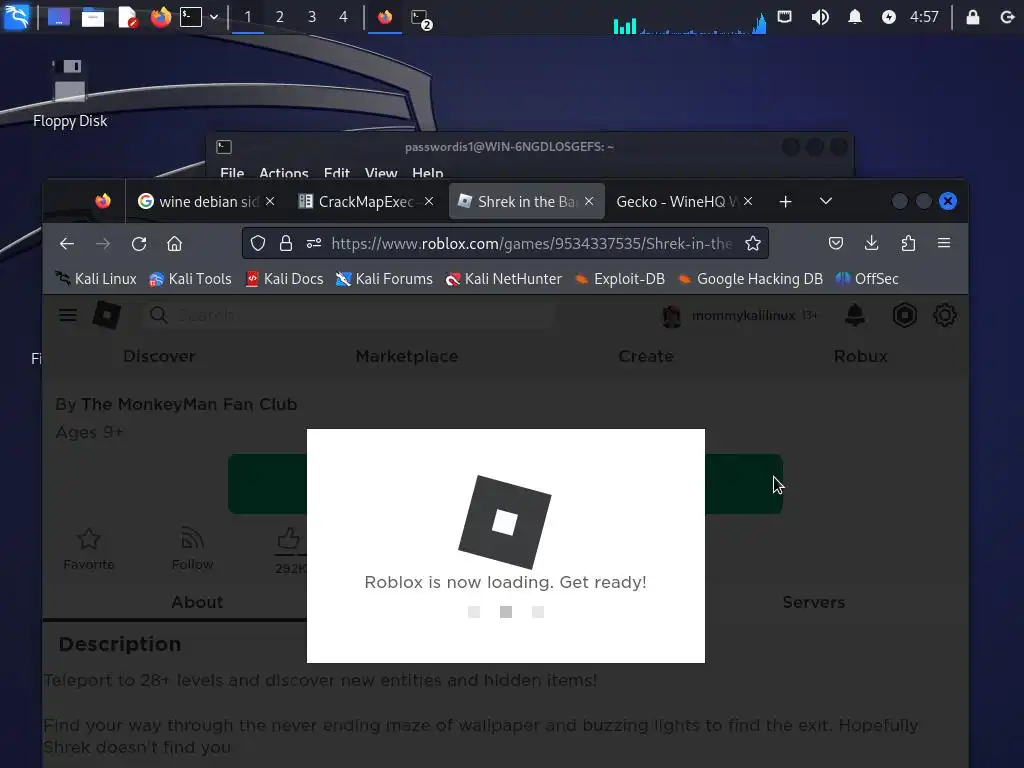Open the file manager launcher in the panel

tap(93, 17)
